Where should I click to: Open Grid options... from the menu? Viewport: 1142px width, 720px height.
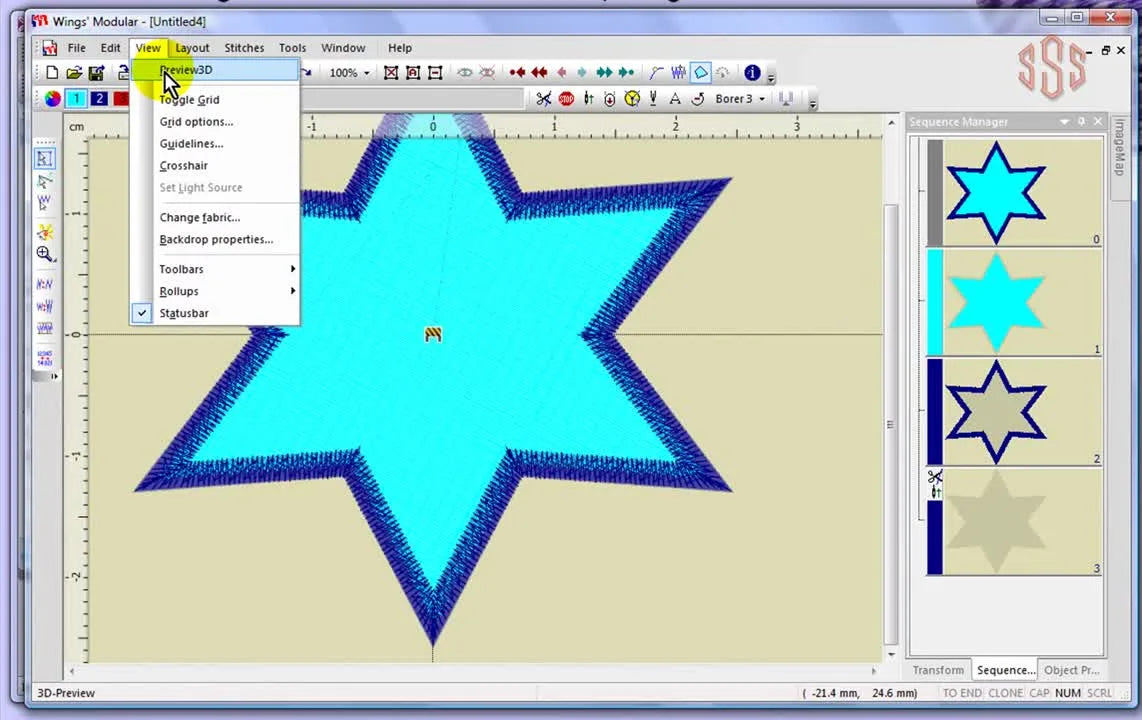[x=216, y=122]
